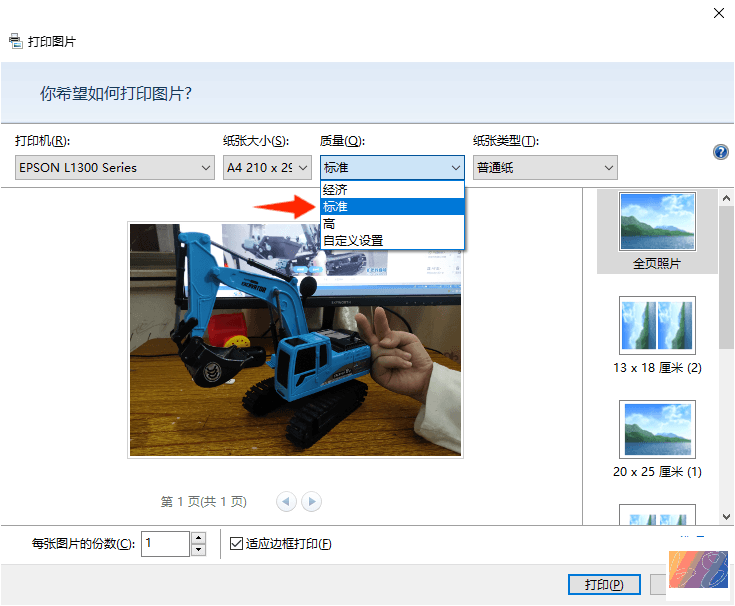Go to next page arrow button

[x=312, y=501]
